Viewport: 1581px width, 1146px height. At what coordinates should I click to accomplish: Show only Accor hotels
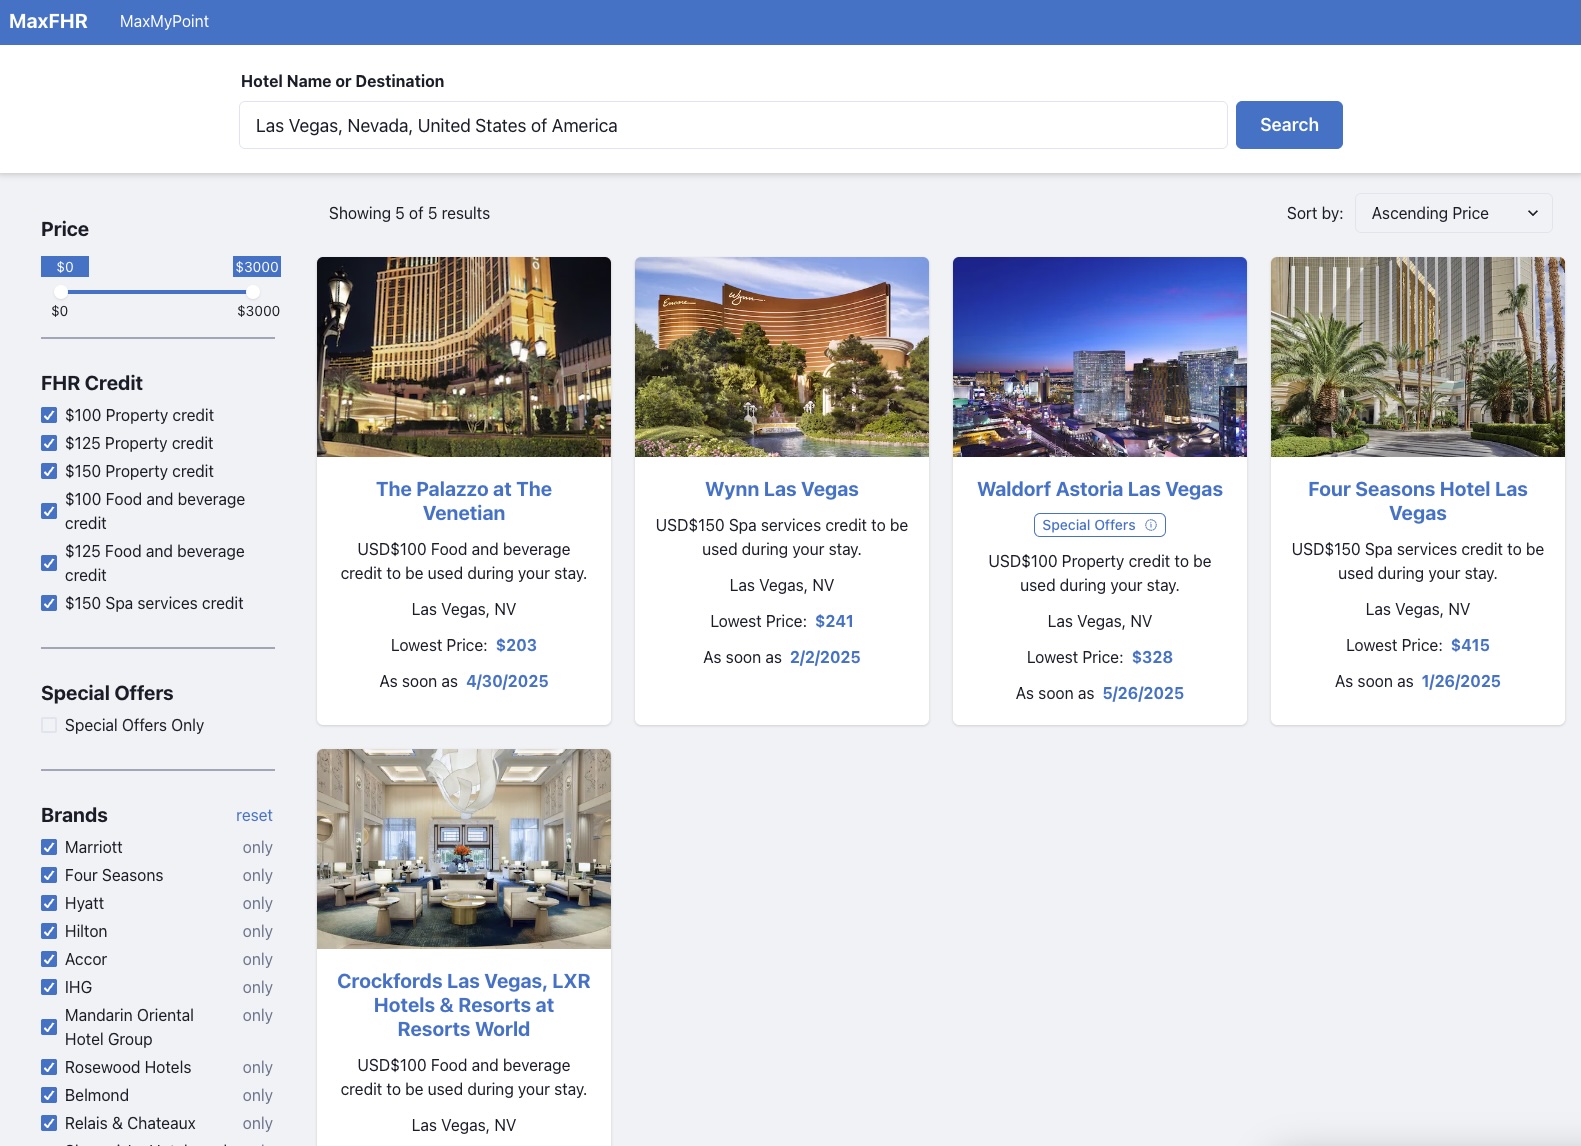pyautogui.click(x=257, y=959)
